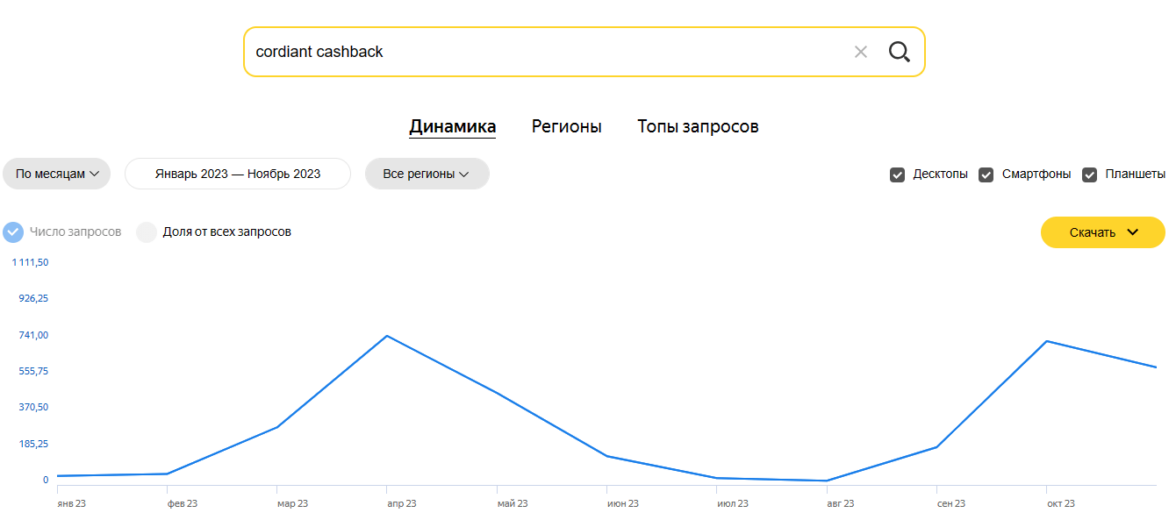Click the авг 23 low point on chart
The height and width of the screenshot is (520, 1176).
(x=827, y=481)
